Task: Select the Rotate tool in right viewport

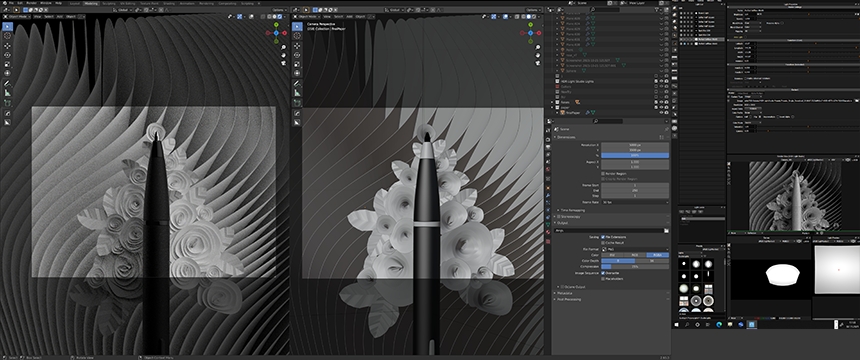Action: (297, 55)
